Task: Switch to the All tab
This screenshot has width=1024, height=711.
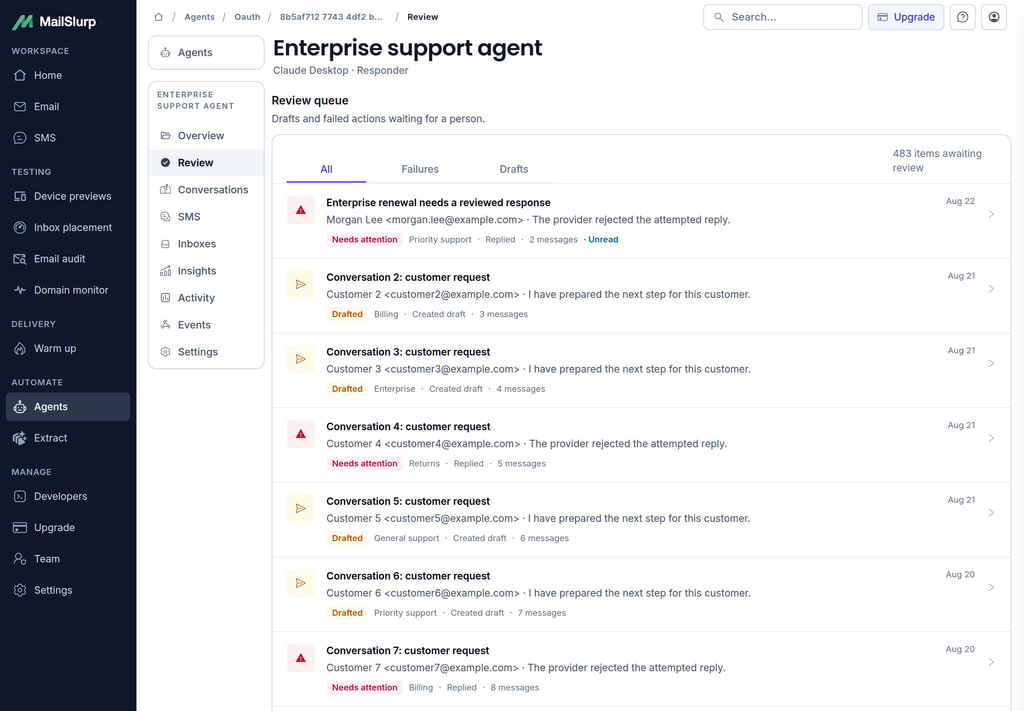Action: tap(327, 169)
